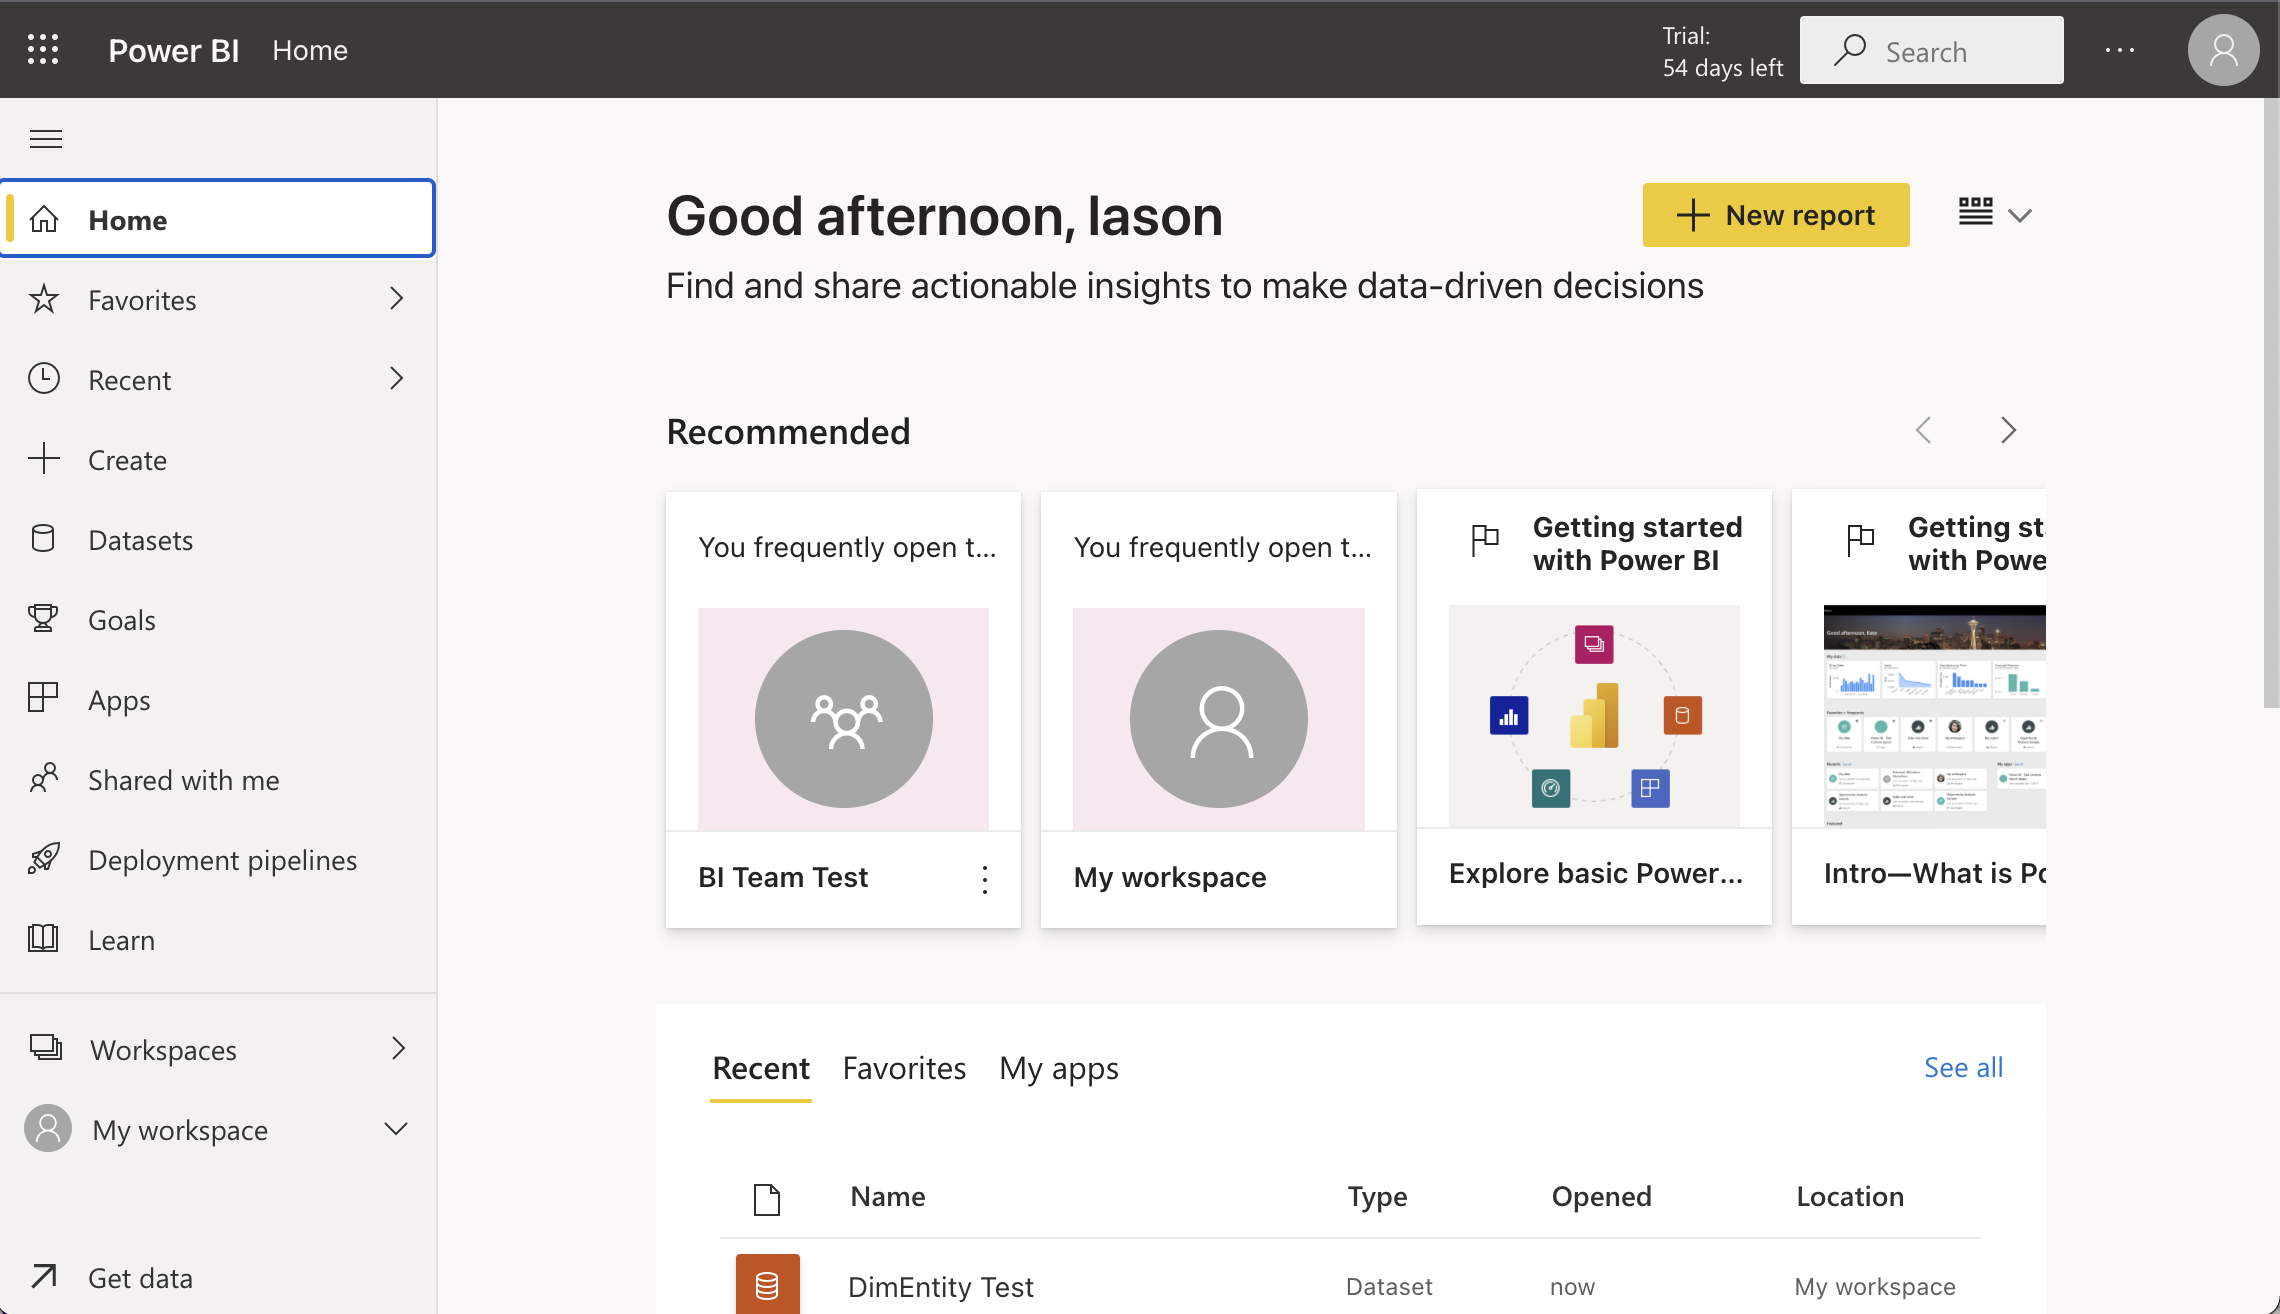Screen dimensions: 2280x1314
Task: Open the user profile avatar in header
Action: 2223,50
